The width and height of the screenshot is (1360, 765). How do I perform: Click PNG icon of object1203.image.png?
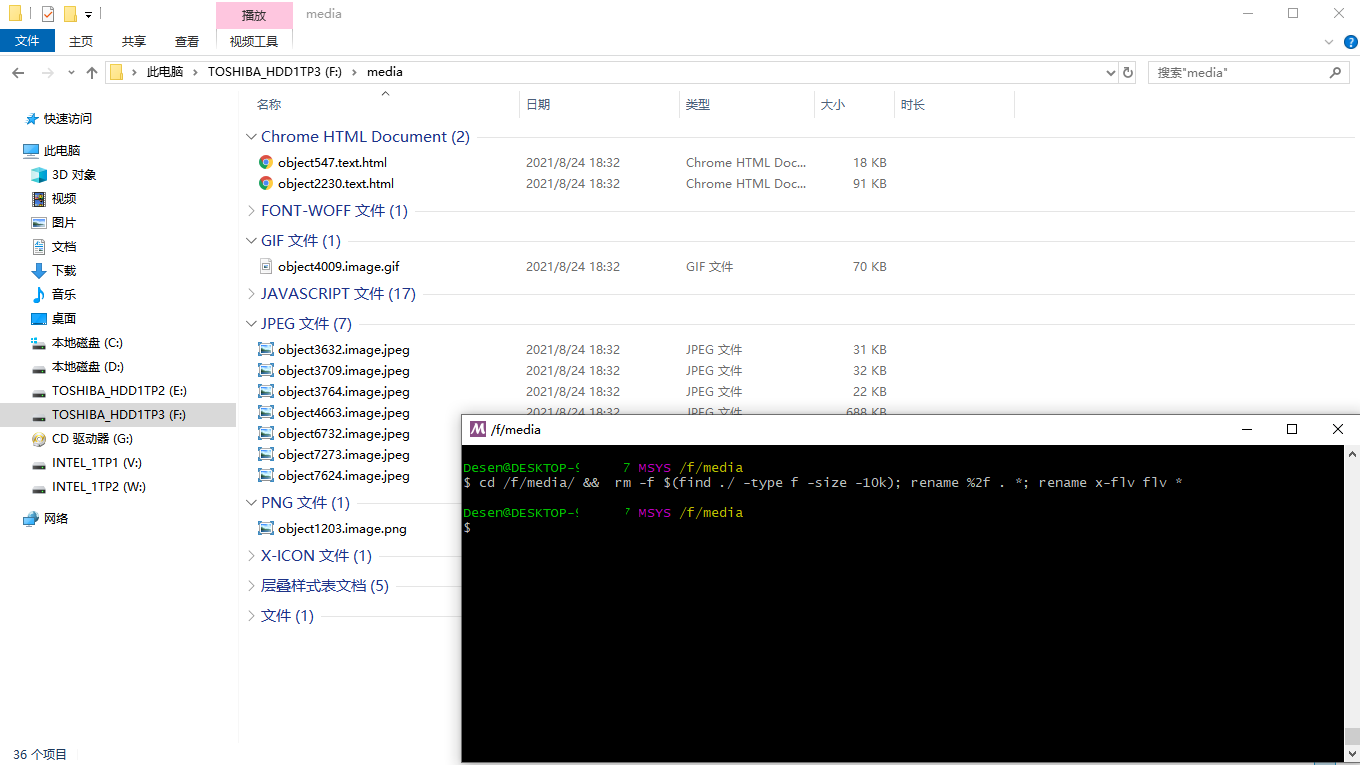266,528
